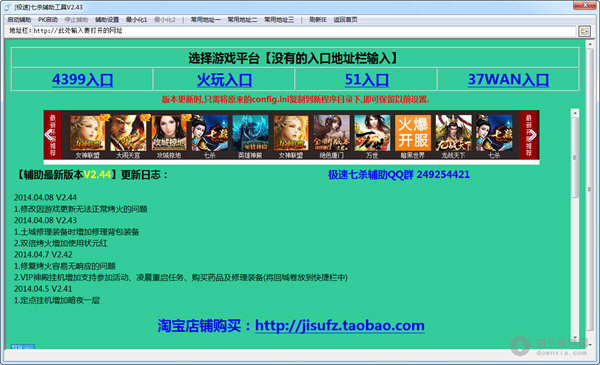Click the inner scrollbar up arrow
Image resolution: width=600 pixels, height=365 pixels.
pyautogui.click(x=574, y=113)
